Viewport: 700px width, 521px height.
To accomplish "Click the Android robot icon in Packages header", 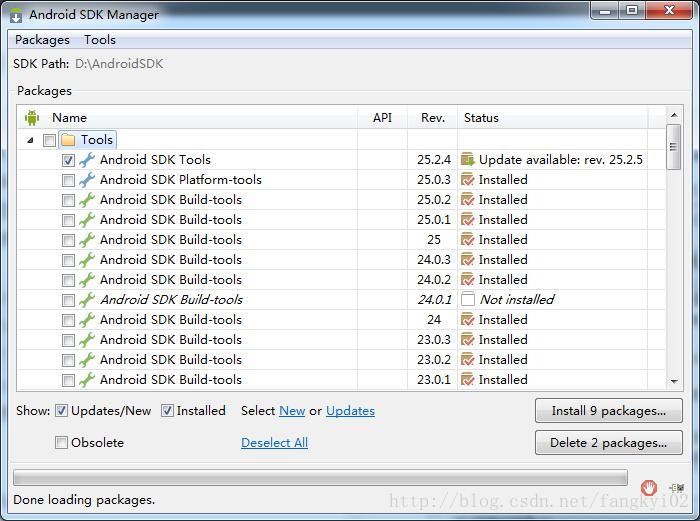I will tap(32, 118).
